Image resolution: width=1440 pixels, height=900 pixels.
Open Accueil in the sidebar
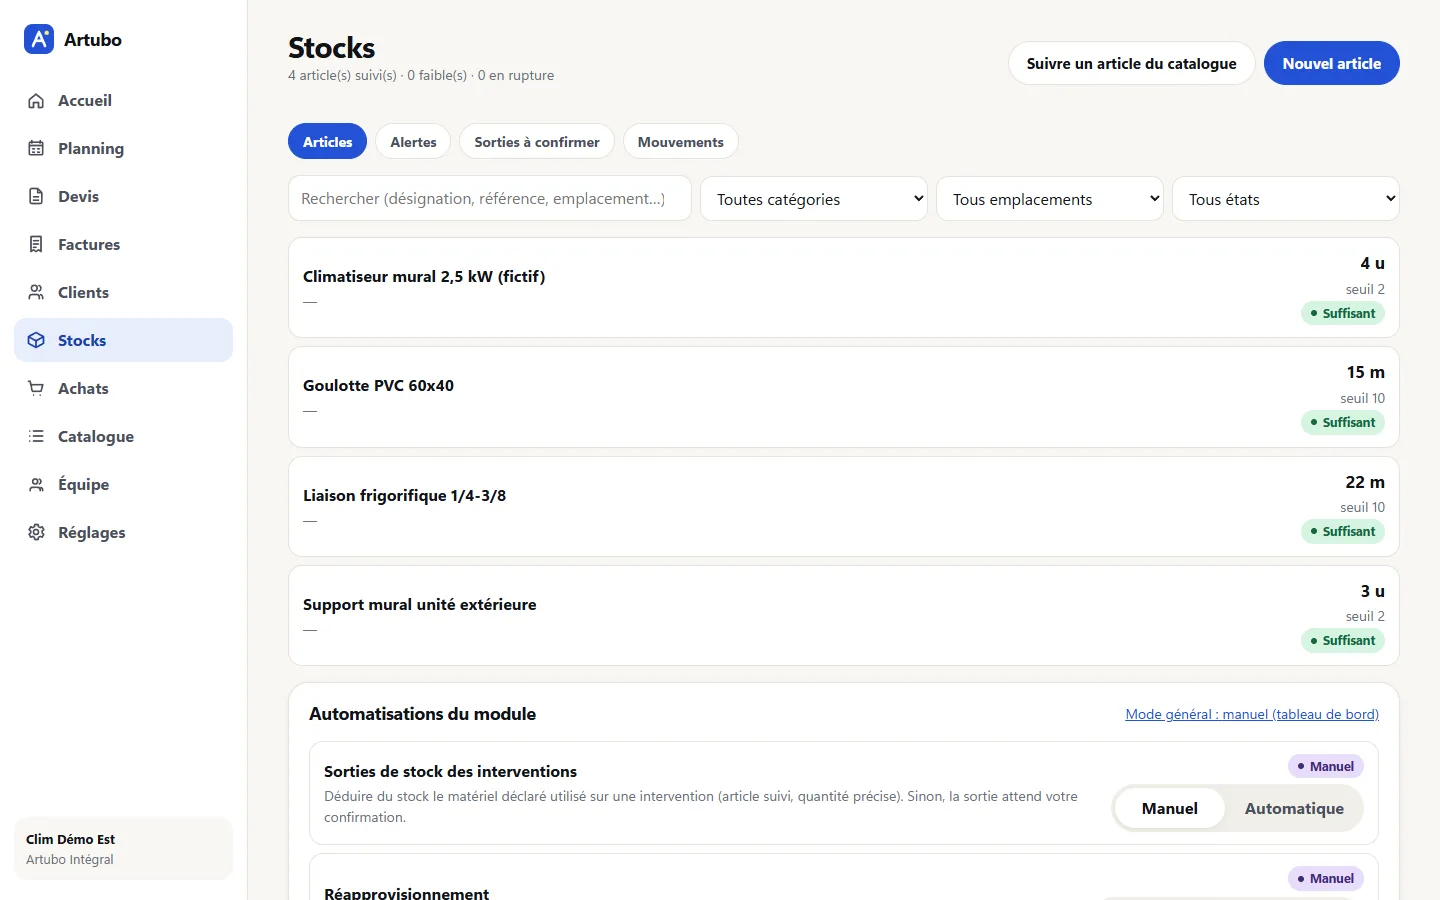pyautogui.click(x=123, y=100)
